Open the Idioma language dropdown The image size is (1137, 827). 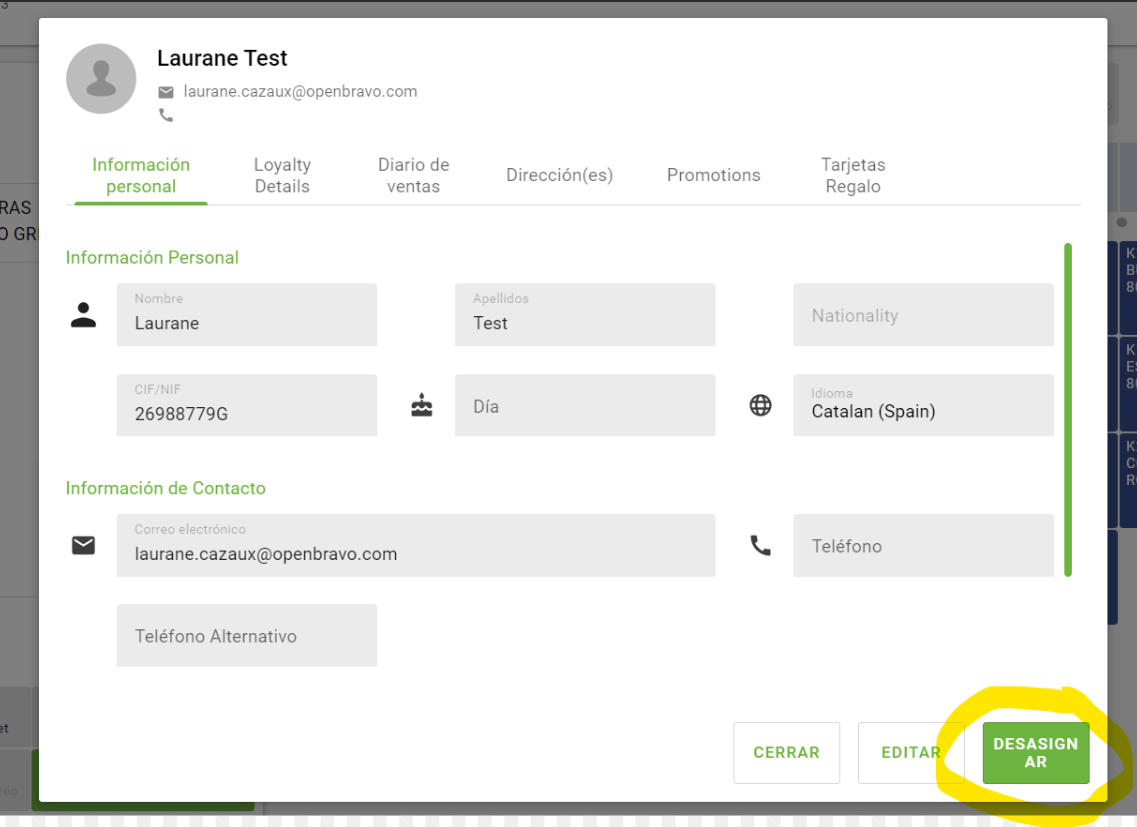pyautogui.click(x=922, y=405)
